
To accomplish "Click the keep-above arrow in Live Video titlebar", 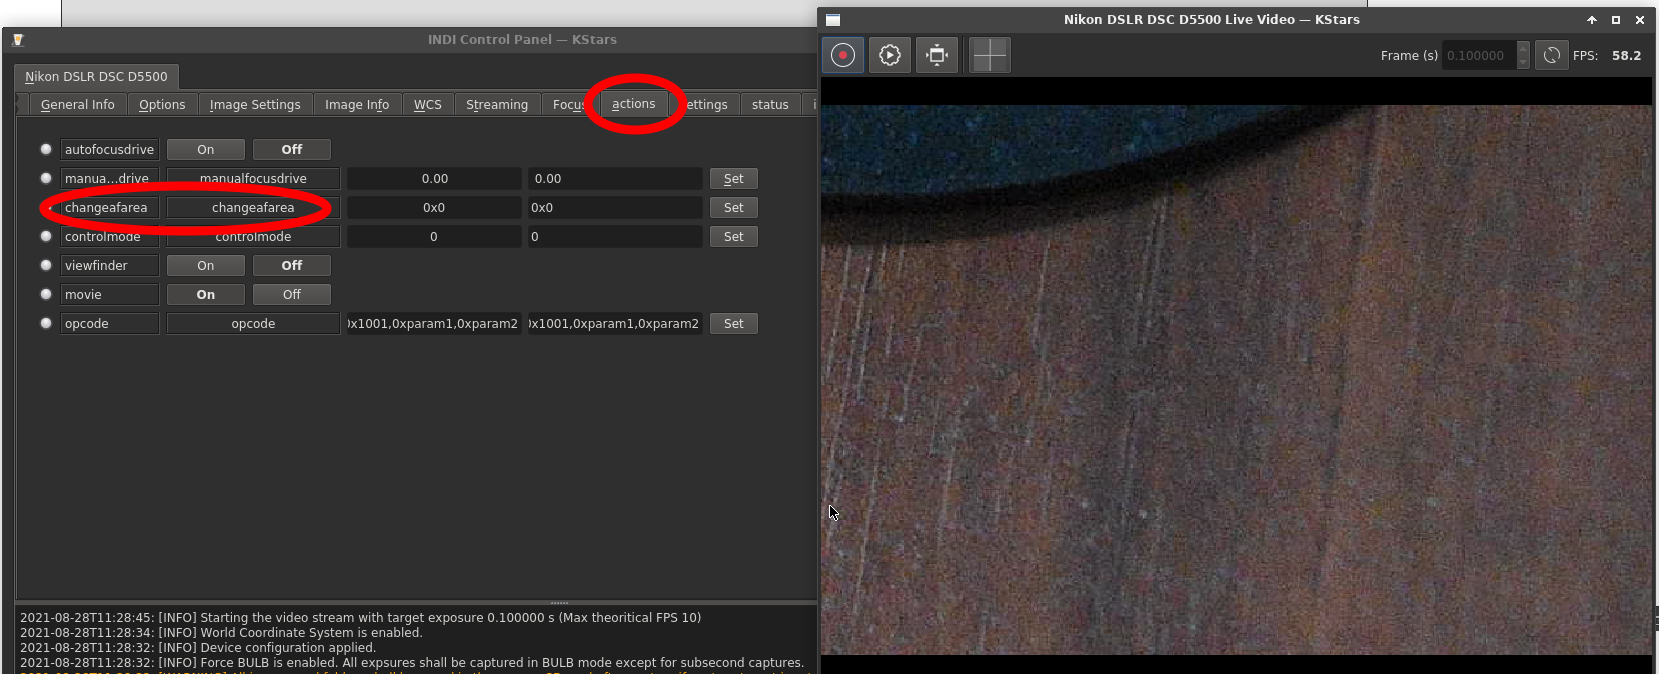I will pyautogui.click(x=1592, y=20).
